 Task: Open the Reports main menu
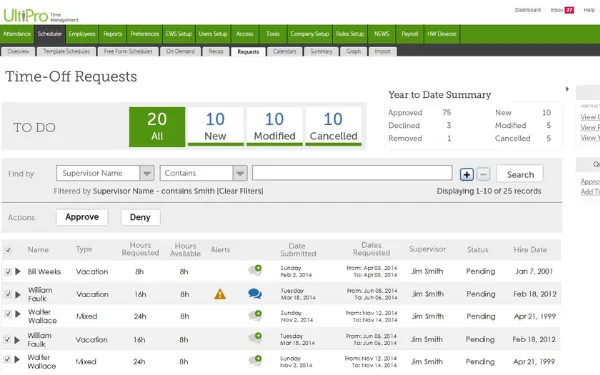(112, 34)
